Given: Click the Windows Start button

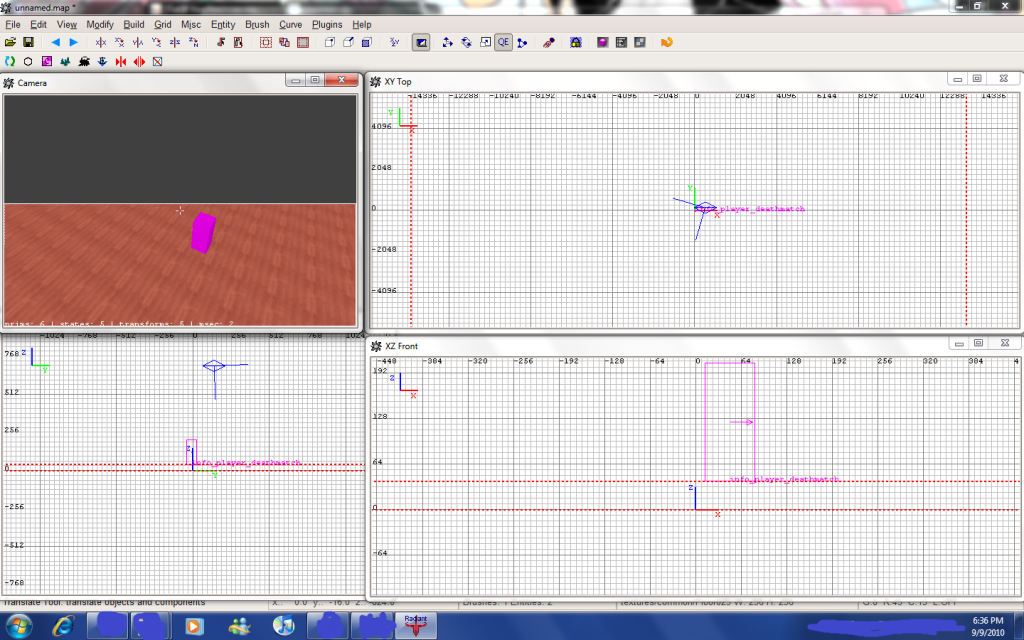Looking at the screenshot, I should coord(20,626).
